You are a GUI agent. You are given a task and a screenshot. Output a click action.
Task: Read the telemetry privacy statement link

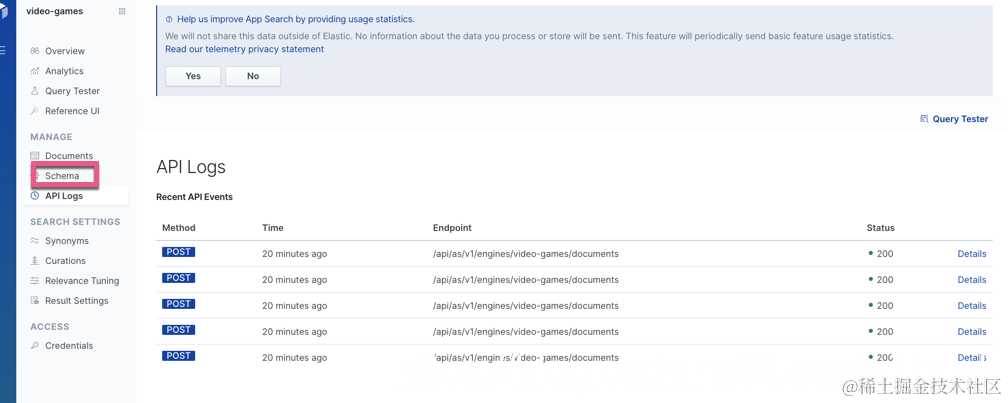pos(244,49)
